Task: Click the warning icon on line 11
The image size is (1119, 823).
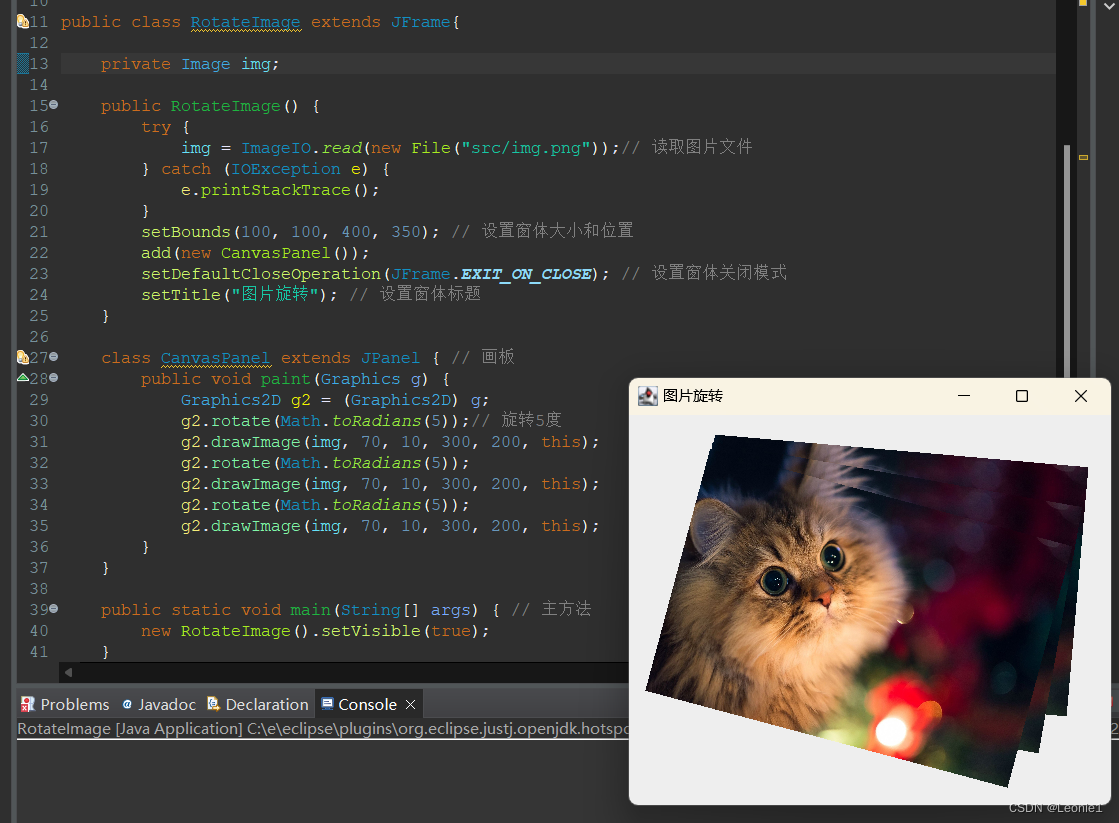Action: [x=22, y=21]
